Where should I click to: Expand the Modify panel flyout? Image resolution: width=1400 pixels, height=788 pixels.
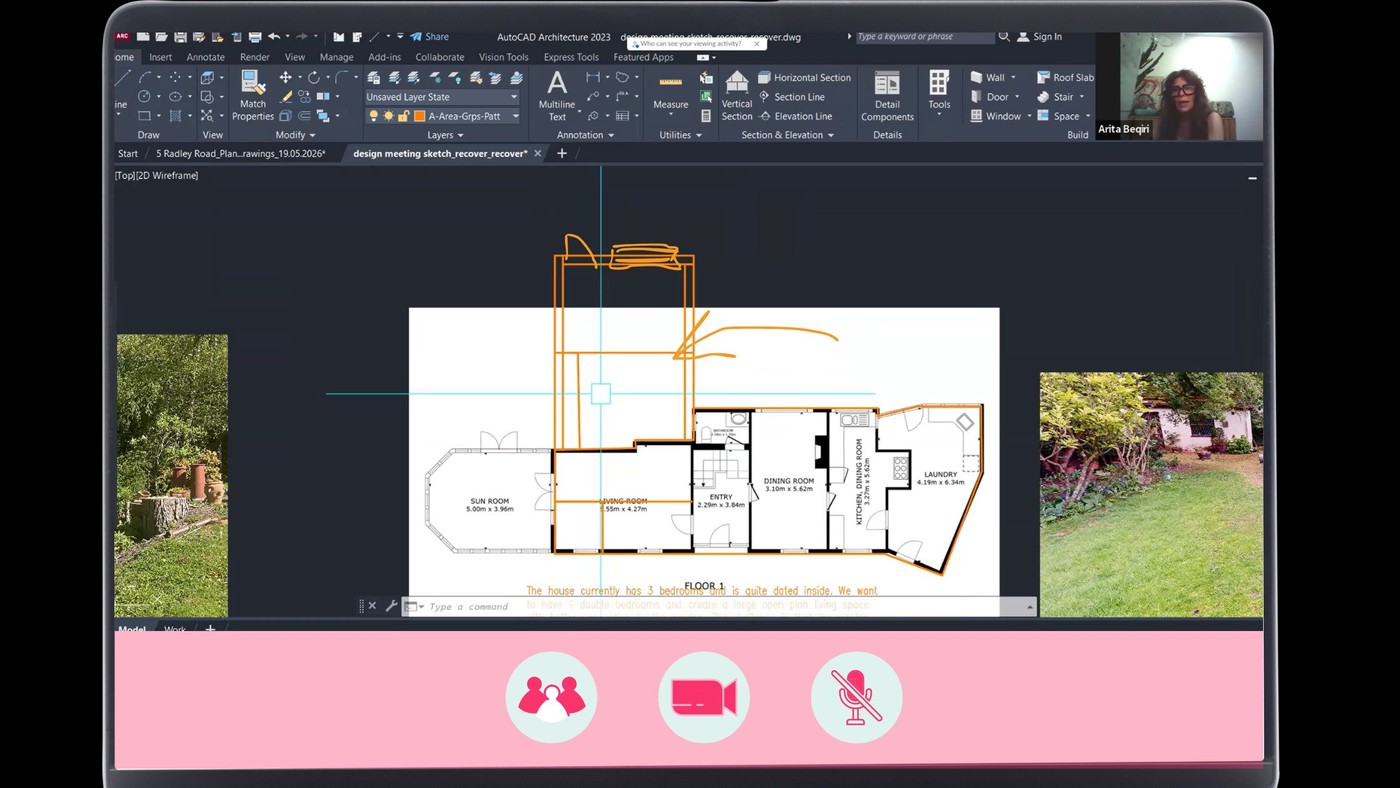(x=295, y=135)
